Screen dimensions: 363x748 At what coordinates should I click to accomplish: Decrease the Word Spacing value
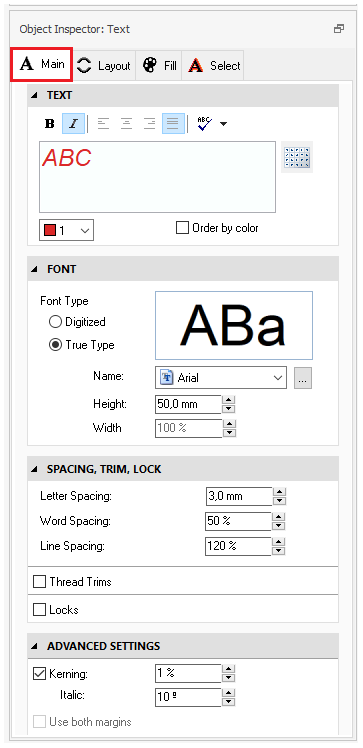click(280, 526)
